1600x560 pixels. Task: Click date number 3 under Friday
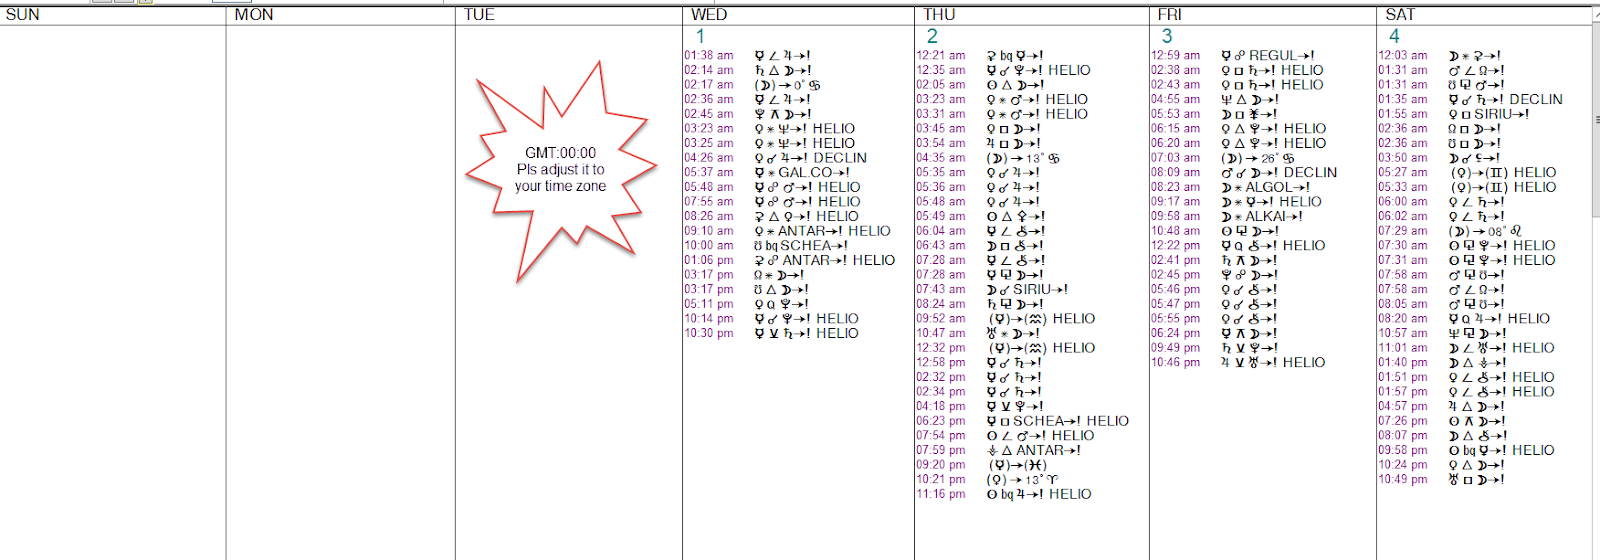pyautogui.click(x=1166, y=36)
